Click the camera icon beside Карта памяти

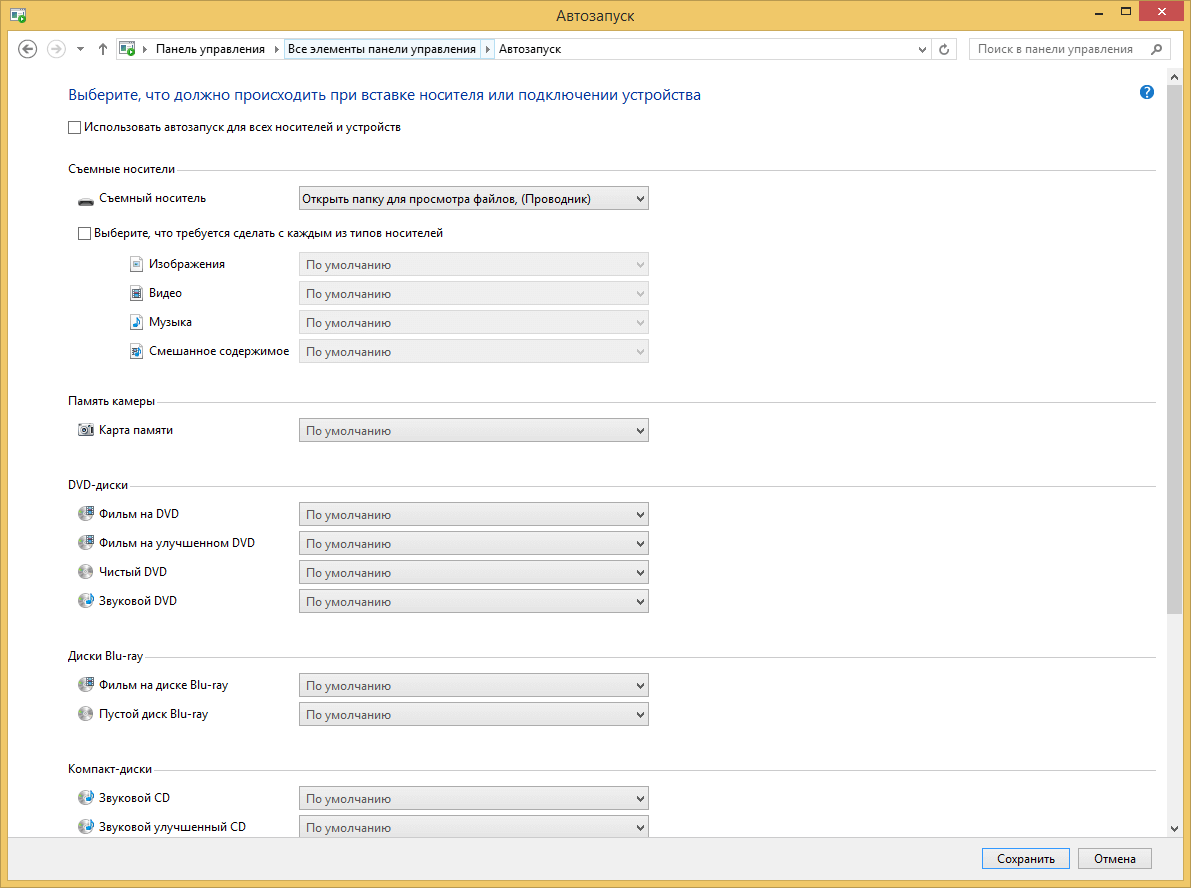[x=85, y=430]
